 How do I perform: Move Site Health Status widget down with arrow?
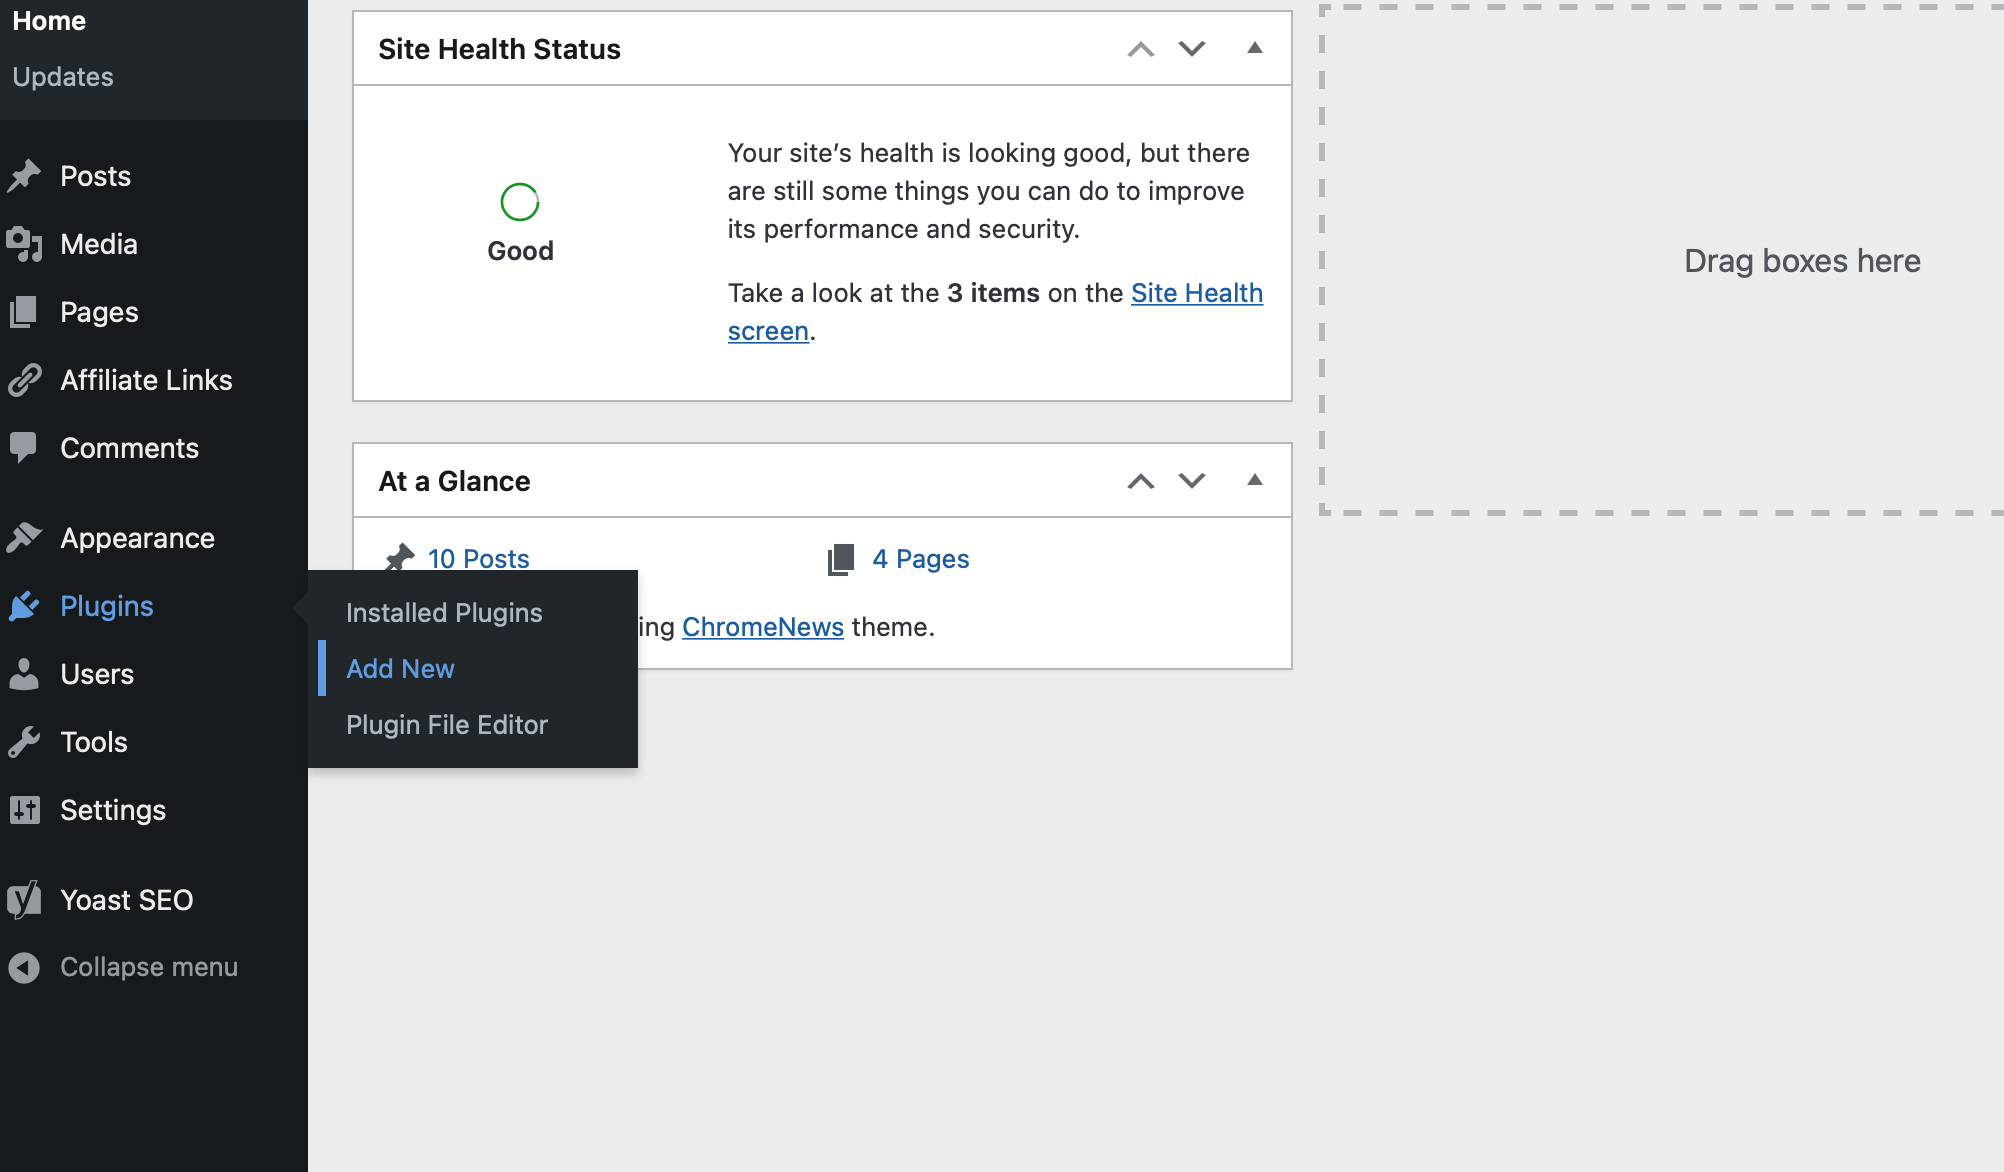tap(1191, 48)
